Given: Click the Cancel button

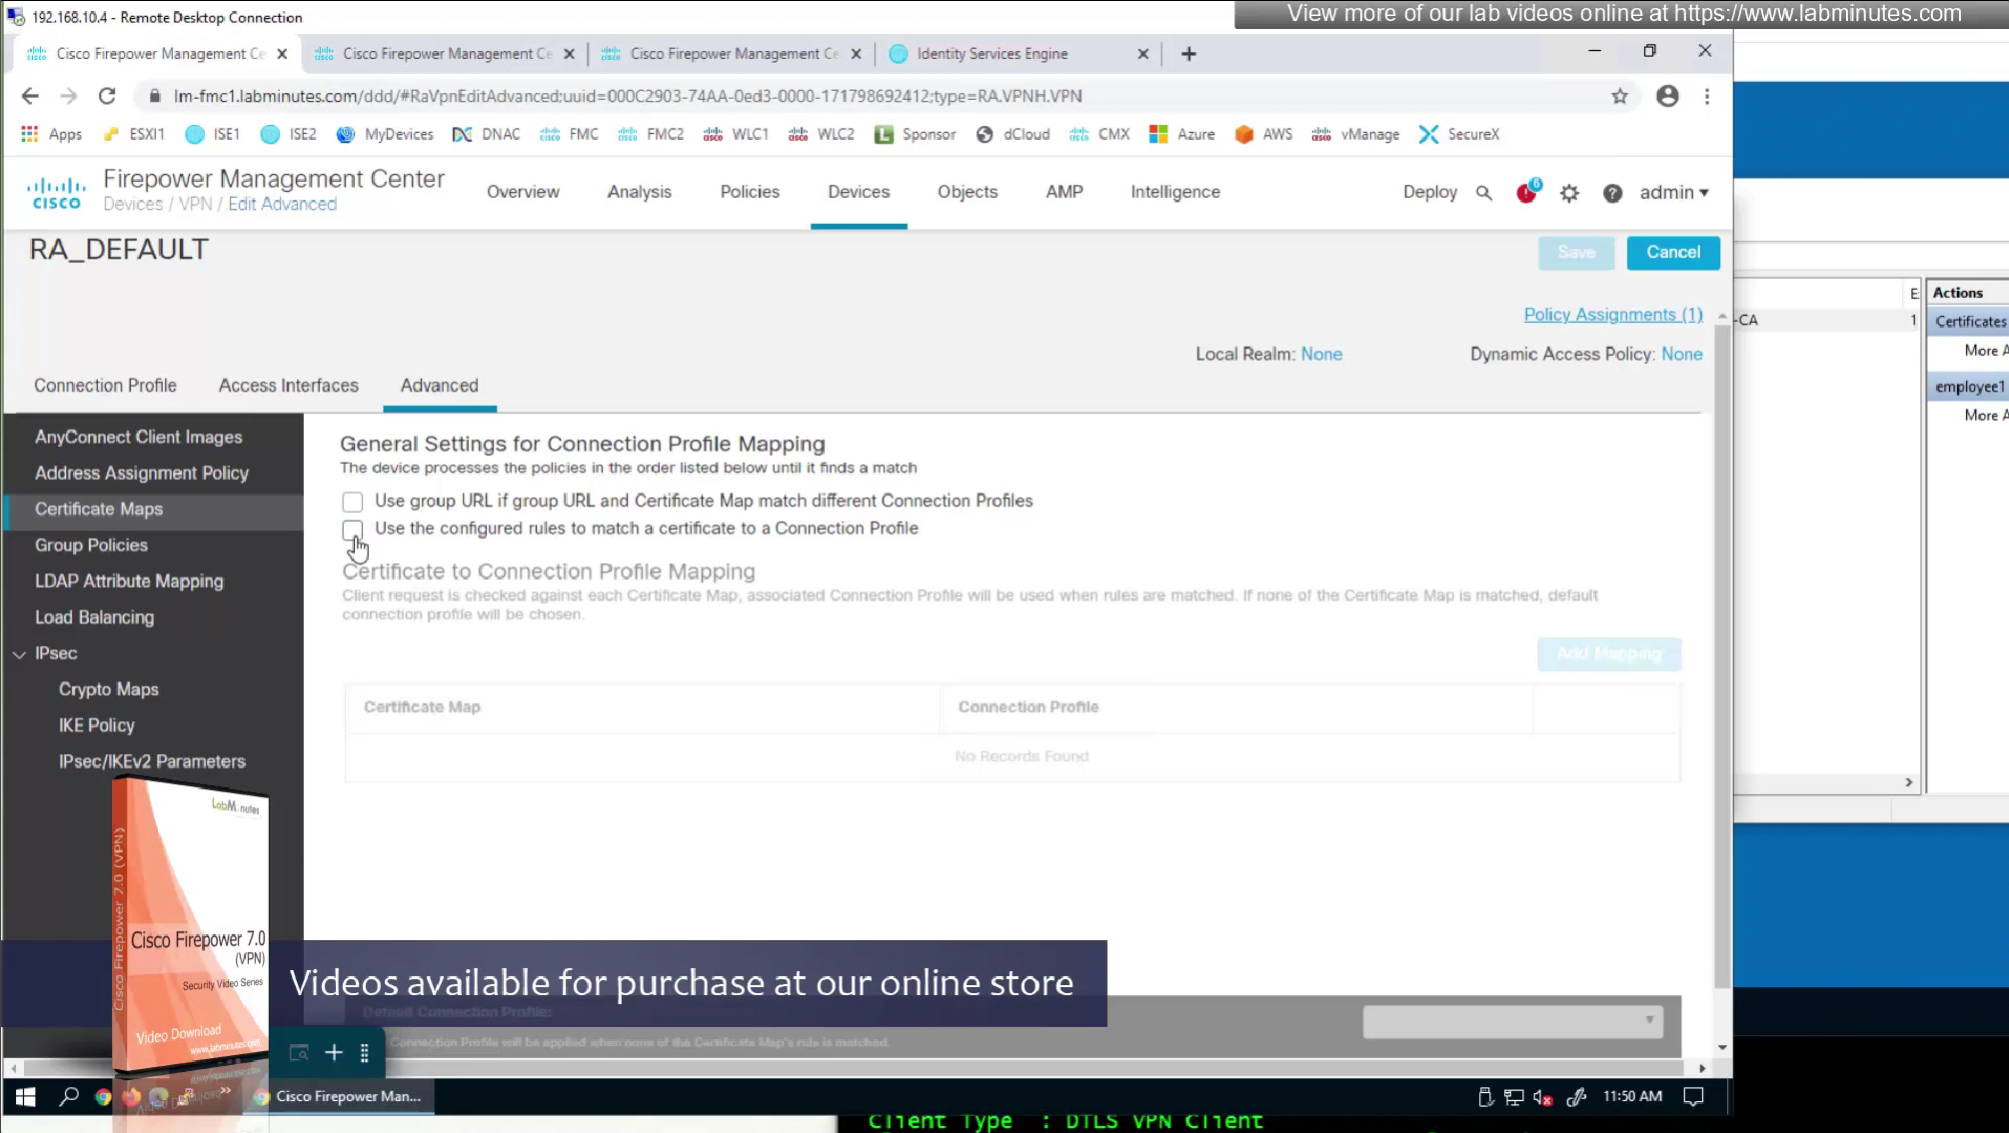Looking at the screenshot, I should coord(1672,252).
